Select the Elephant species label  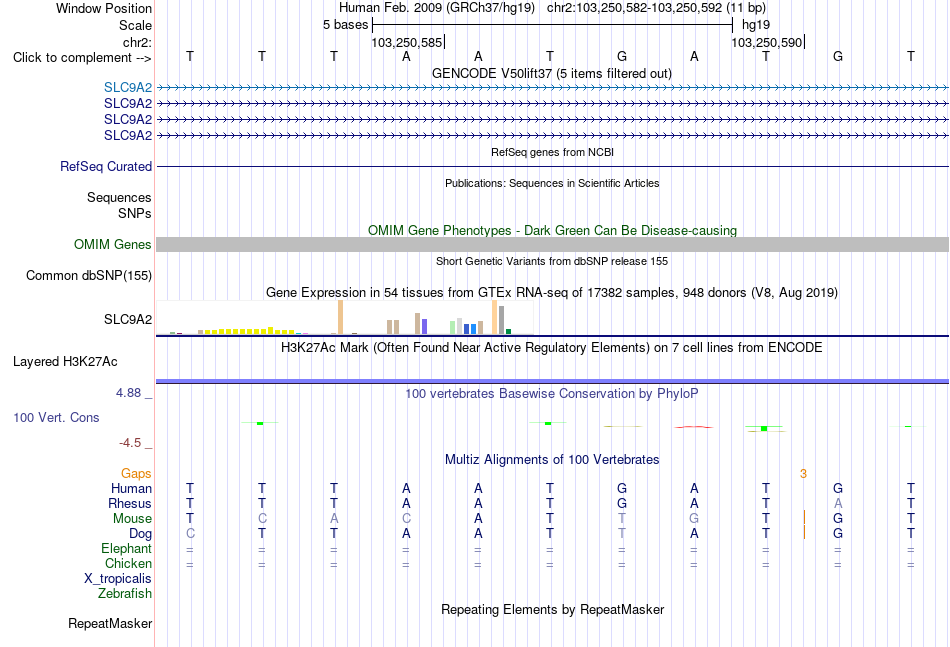click(x=127, y=548)
